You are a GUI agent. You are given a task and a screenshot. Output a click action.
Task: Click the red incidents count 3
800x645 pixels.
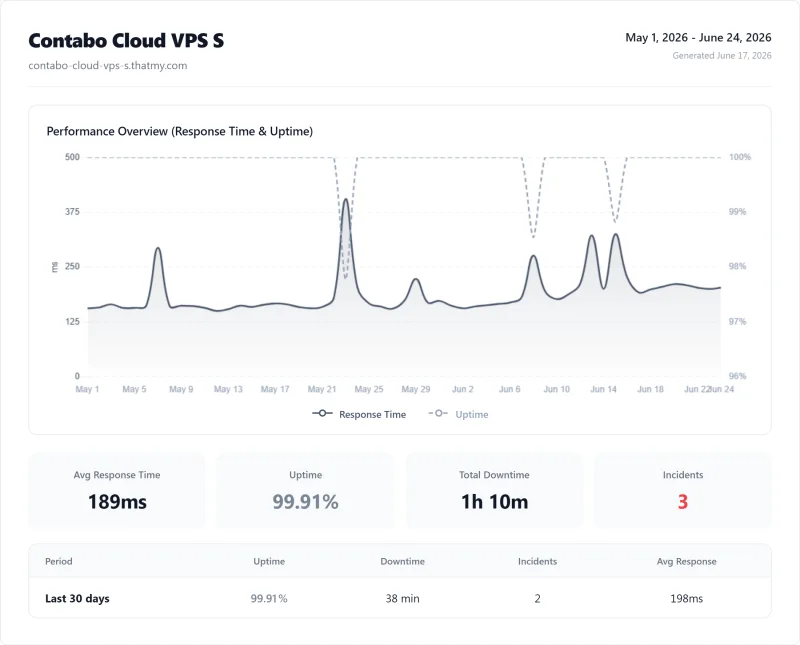(x=683, y=502)
